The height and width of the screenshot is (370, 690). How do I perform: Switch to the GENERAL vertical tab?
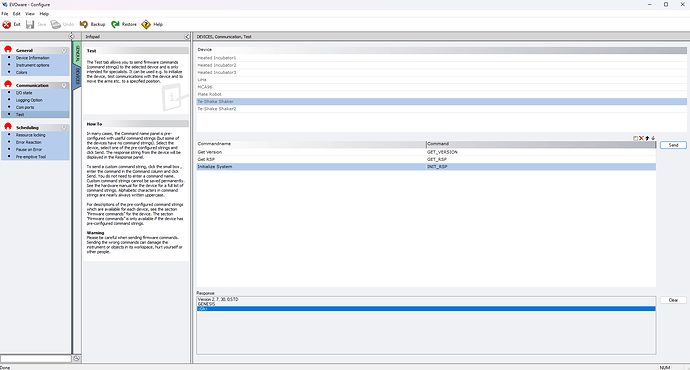coord(77,55)
